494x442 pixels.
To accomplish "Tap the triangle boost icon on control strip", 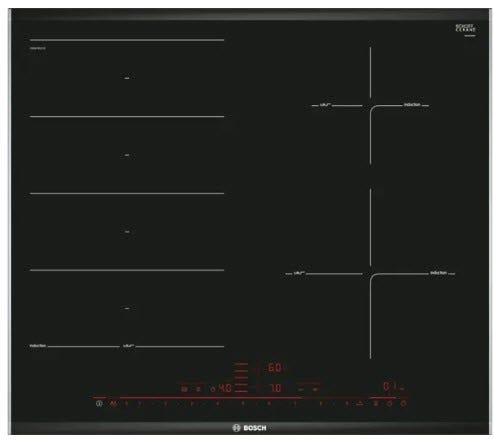I will [x=360, y=404].
